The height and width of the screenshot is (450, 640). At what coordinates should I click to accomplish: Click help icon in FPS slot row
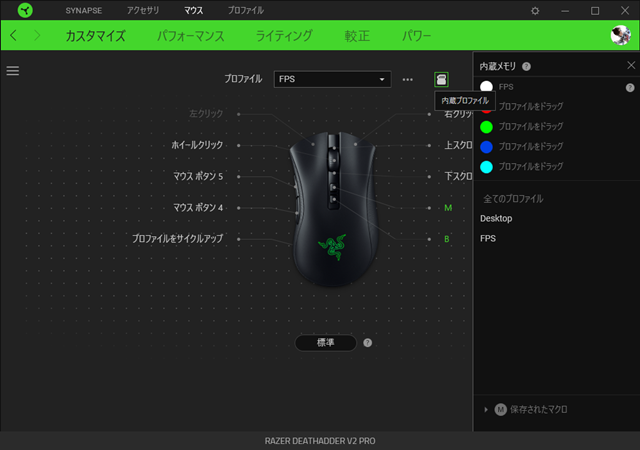click(x=630, y=87)
